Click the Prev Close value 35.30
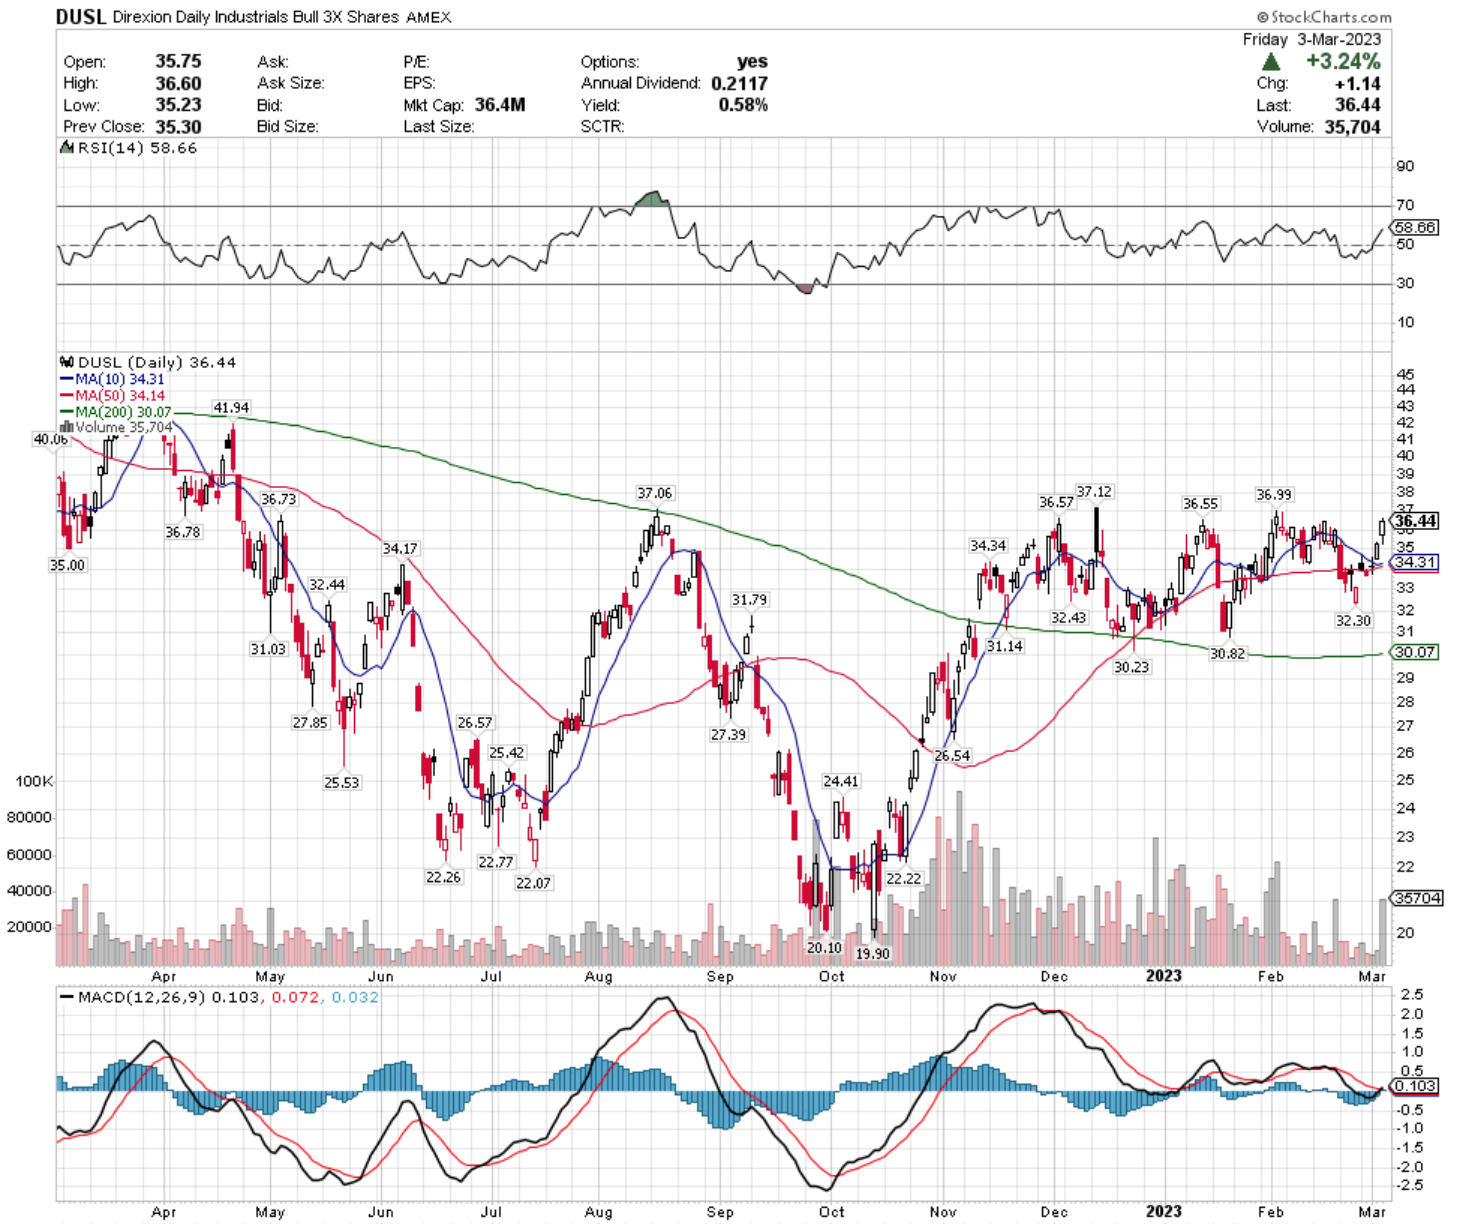 [178, 127]
